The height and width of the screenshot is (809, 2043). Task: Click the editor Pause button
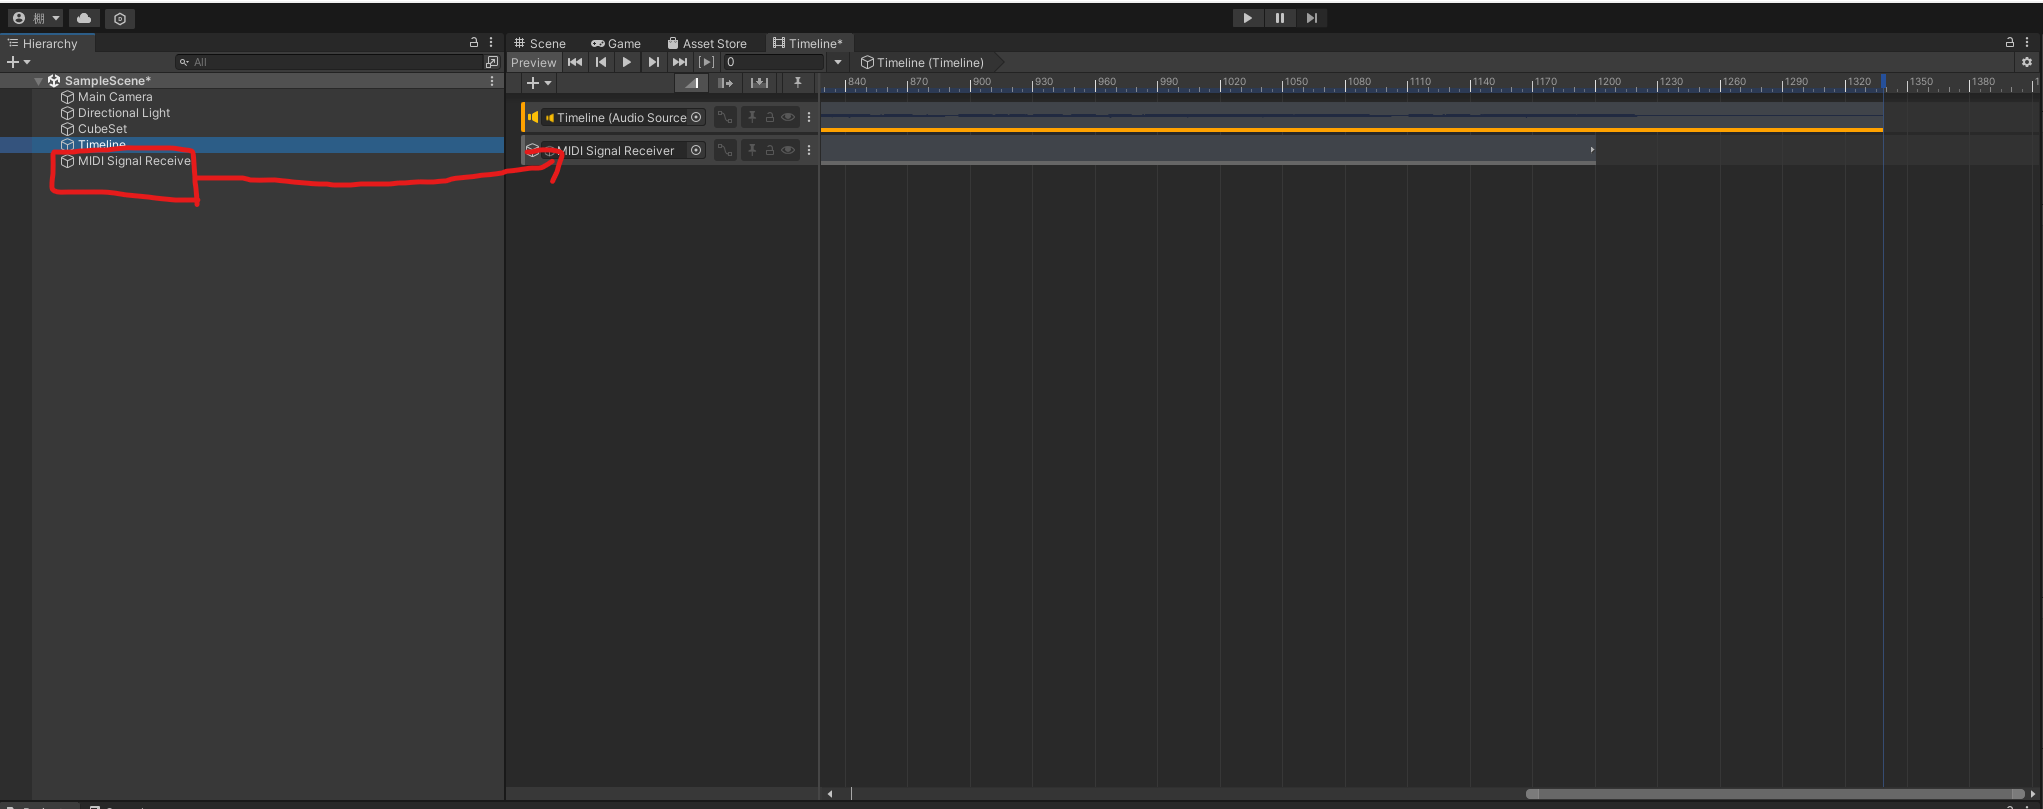[x=1279, y=18]
